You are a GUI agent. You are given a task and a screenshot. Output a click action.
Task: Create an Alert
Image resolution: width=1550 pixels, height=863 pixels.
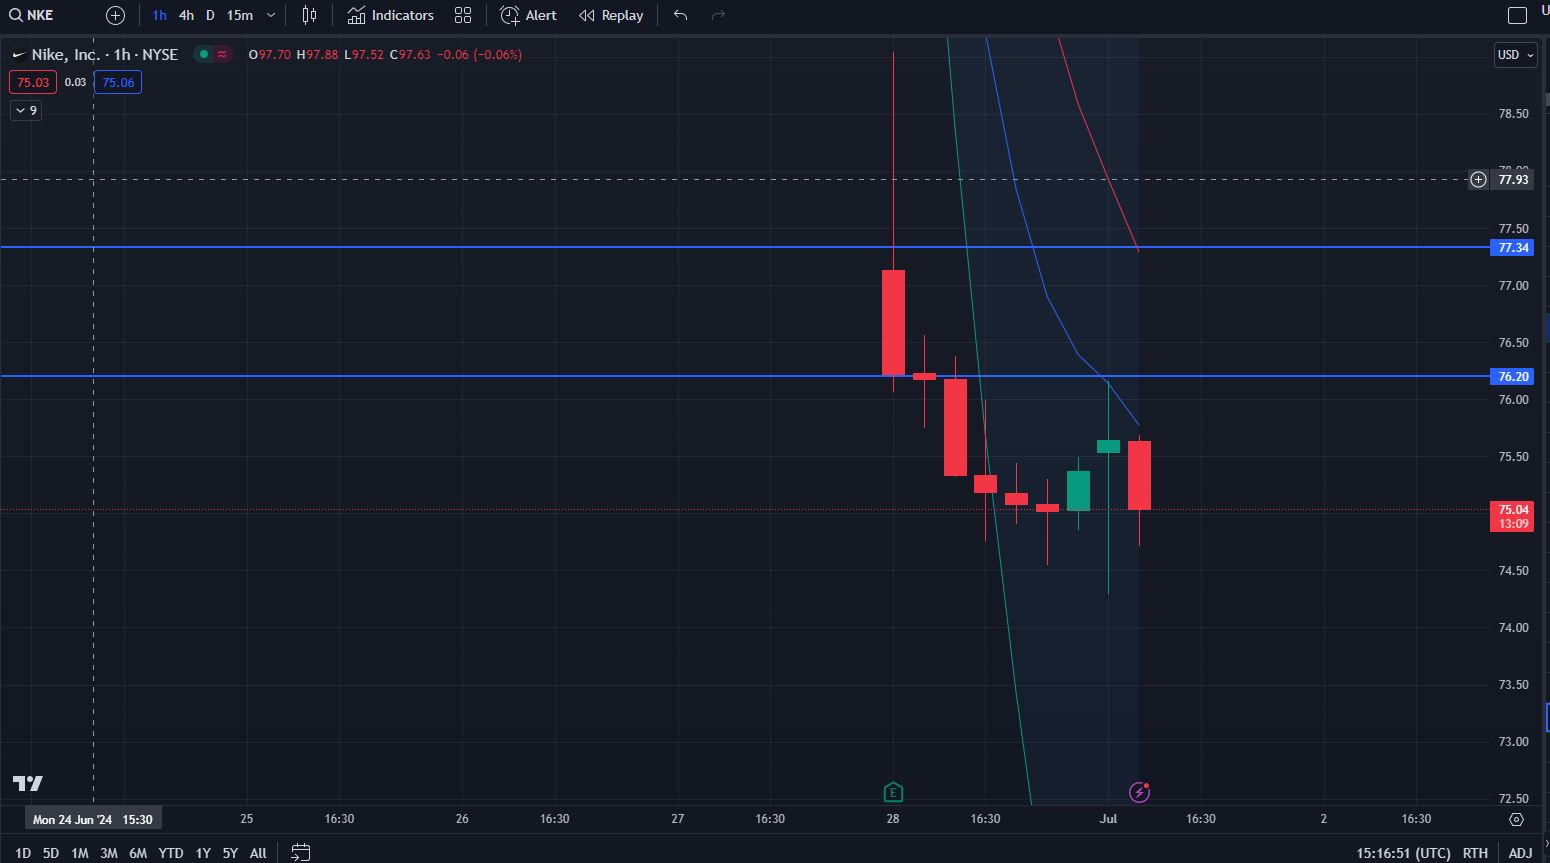point(529,15)
